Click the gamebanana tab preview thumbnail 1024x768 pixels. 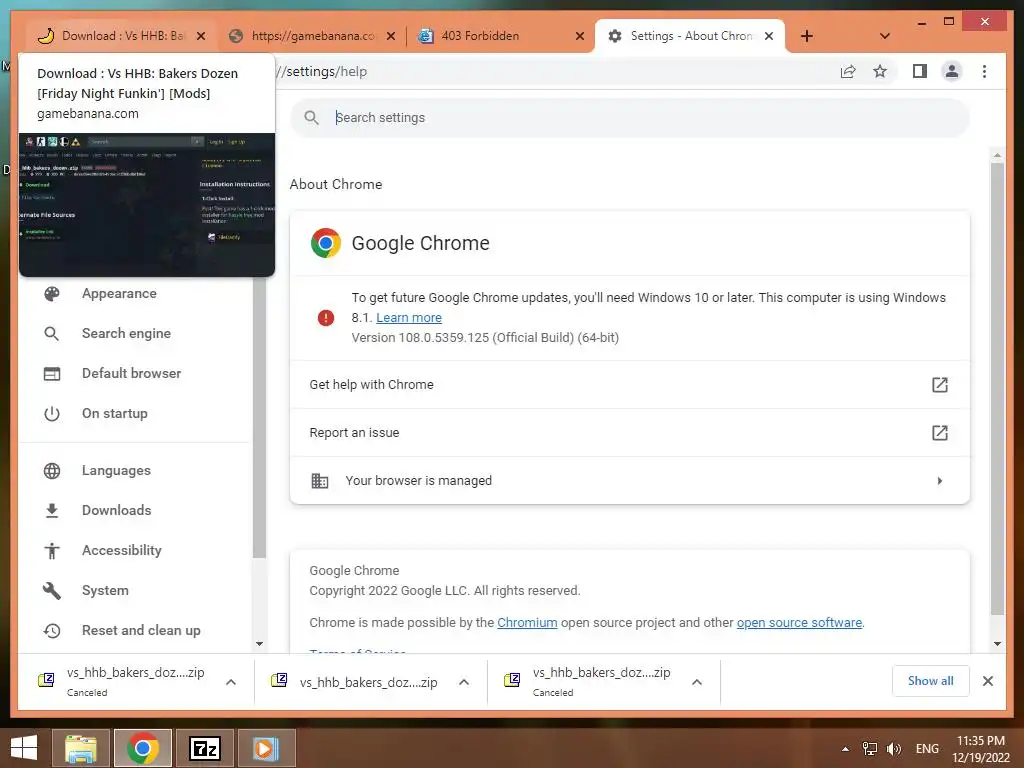147,204
